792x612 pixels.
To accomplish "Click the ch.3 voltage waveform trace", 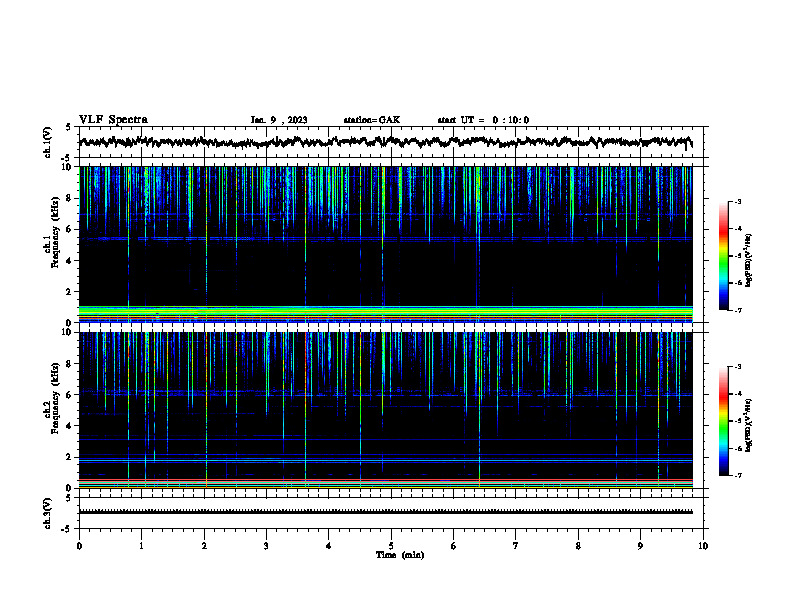I will pos(385,512).
